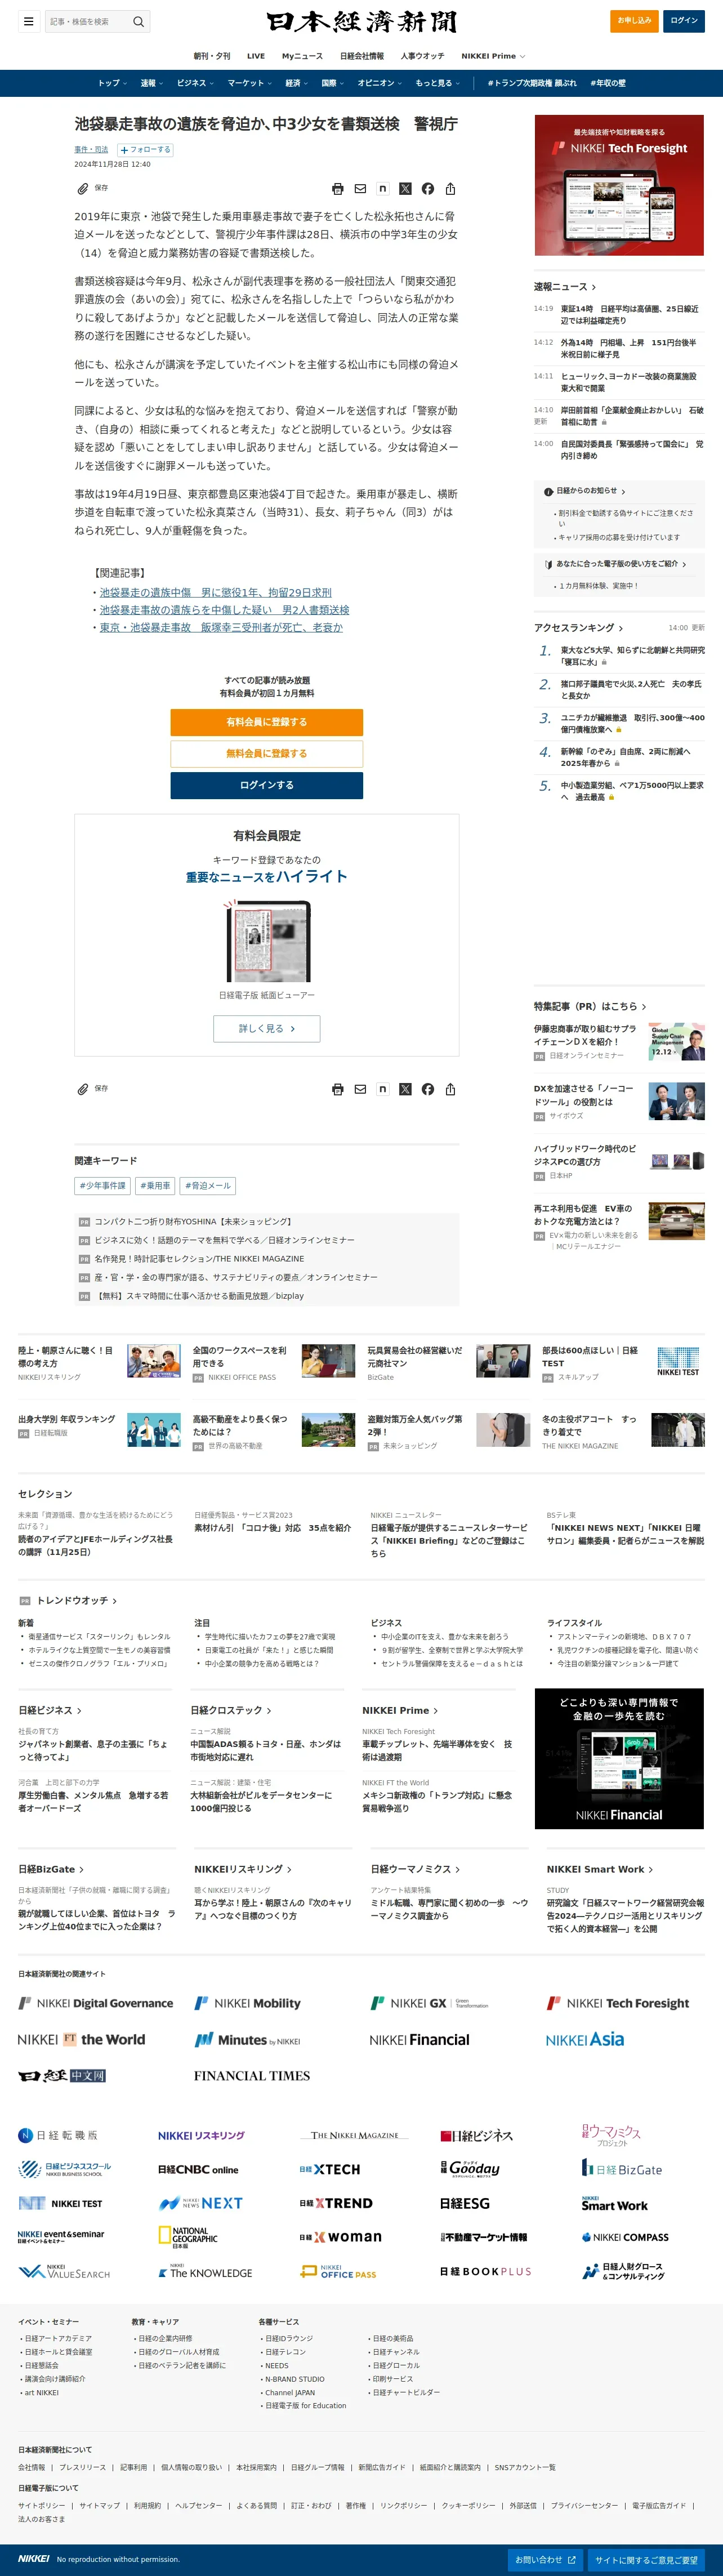
Task: Open the #年収の壁 topic link
Action: click(x=608, y=83)
